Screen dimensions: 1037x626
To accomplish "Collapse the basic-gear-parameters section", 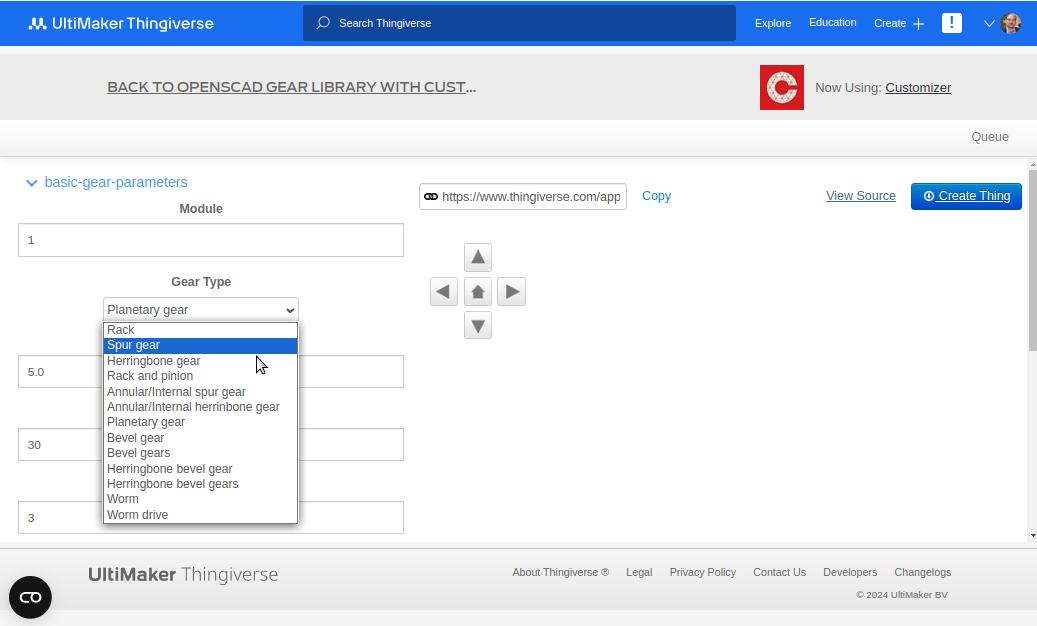I will click(31, 183).
